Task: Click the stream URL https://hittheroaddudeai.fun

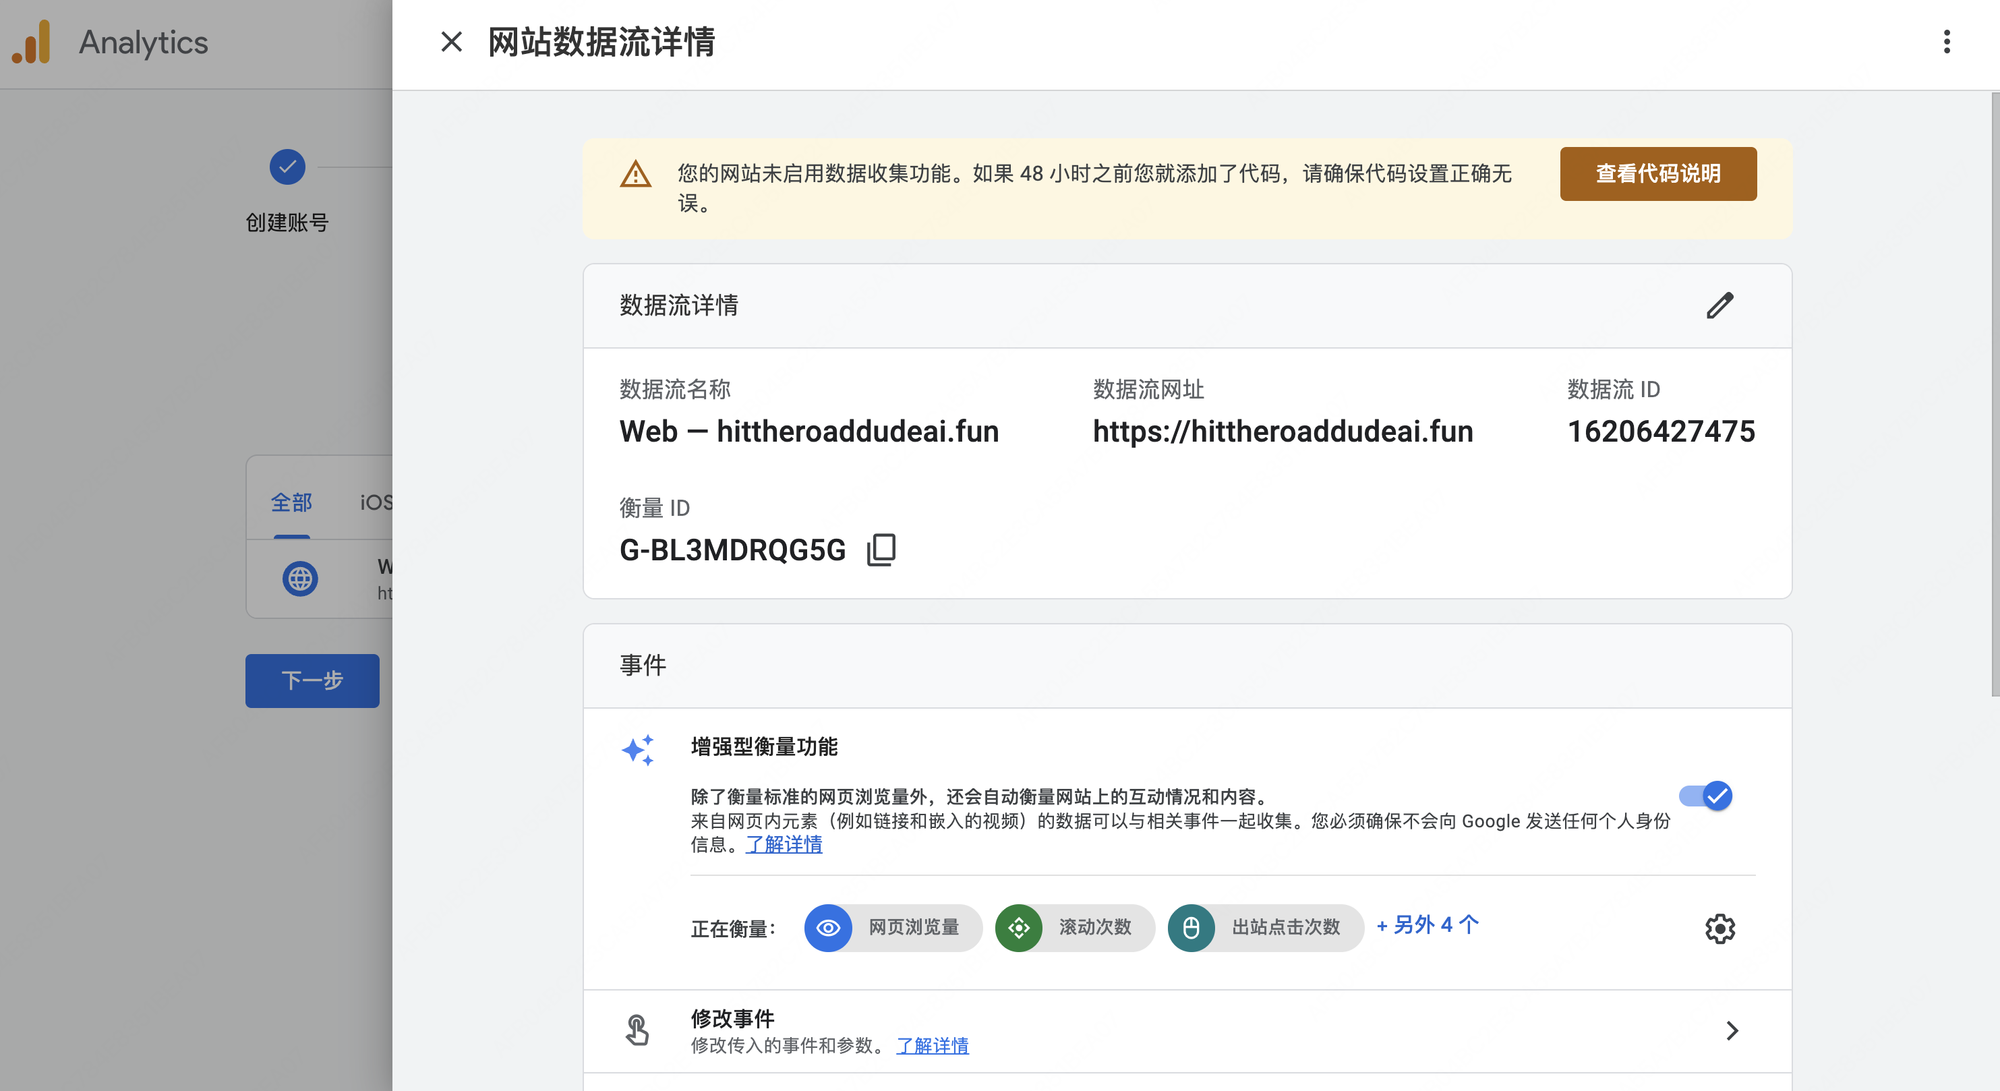Action: tap(1283, 432)
